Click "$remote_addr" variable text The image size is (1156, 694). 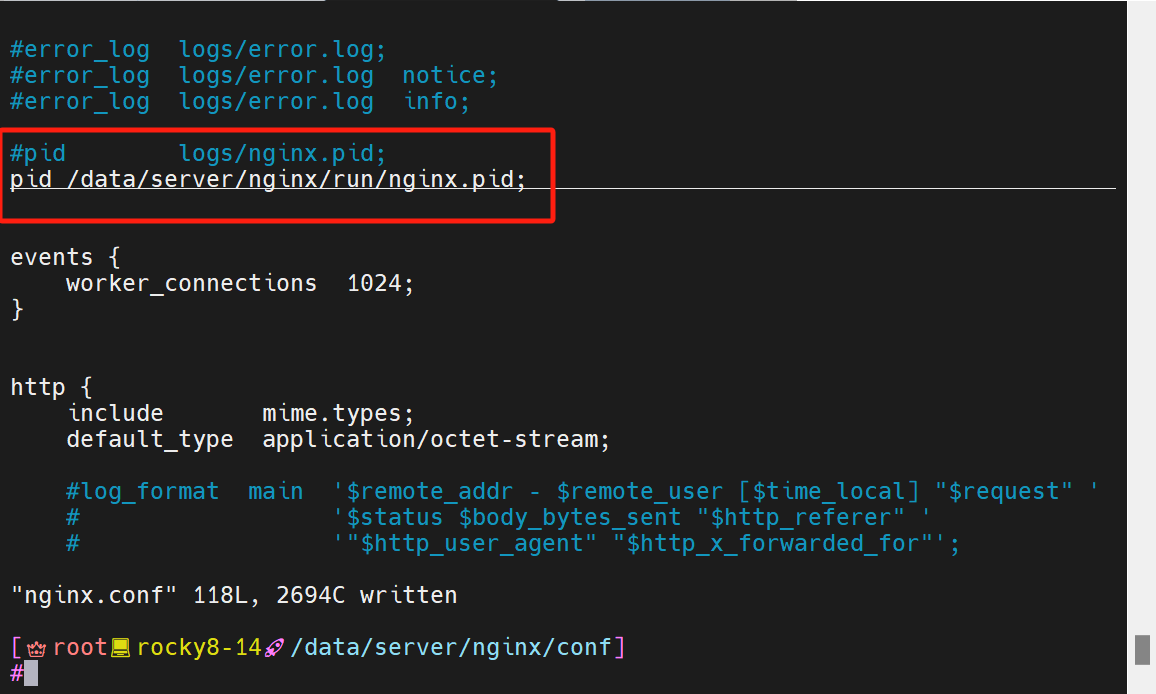[x=430, y=491]
